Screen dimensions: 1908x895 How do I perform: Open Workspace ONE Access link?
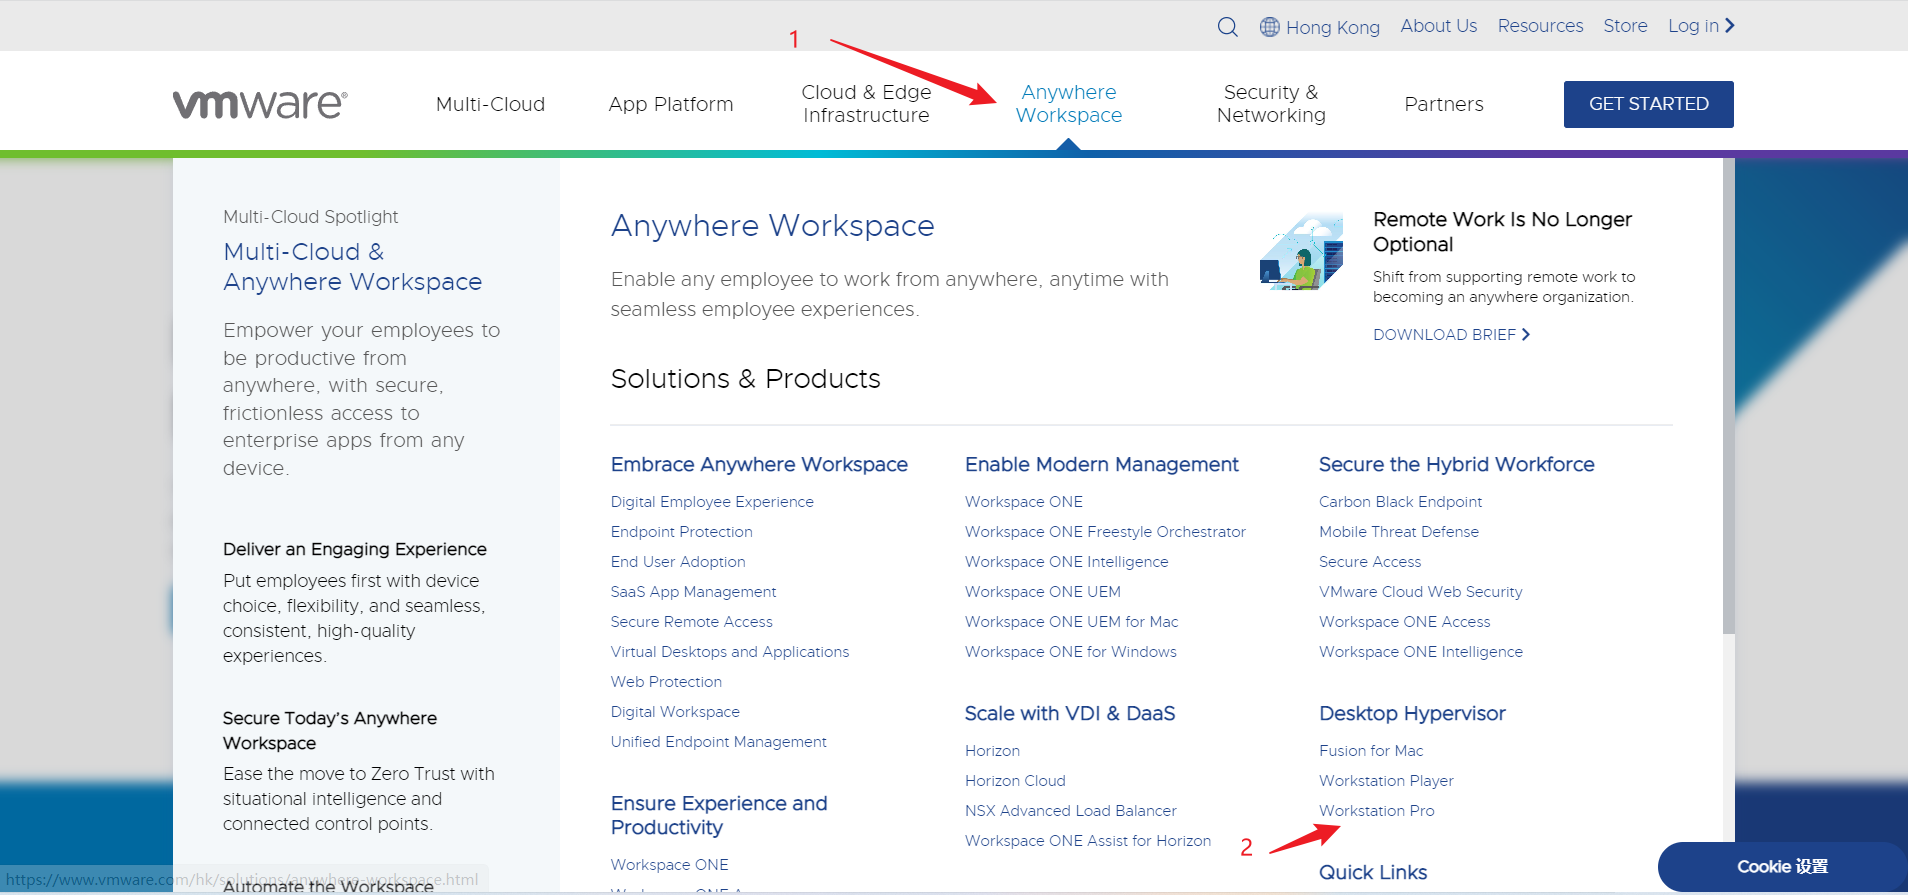1404,622
